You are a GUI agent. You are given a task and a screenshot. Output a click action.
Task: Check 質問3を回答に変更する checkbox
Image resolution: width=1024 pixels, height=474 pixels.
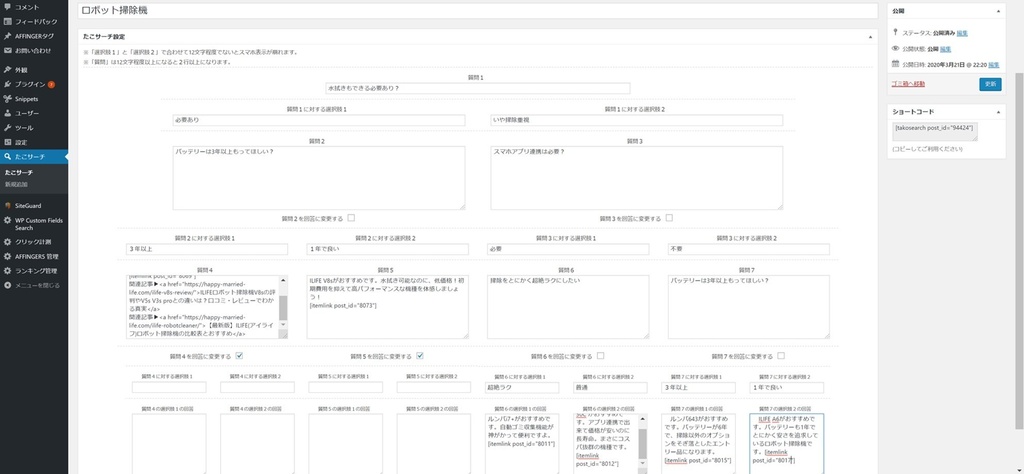pyautogui.click(x=669, y=218)
